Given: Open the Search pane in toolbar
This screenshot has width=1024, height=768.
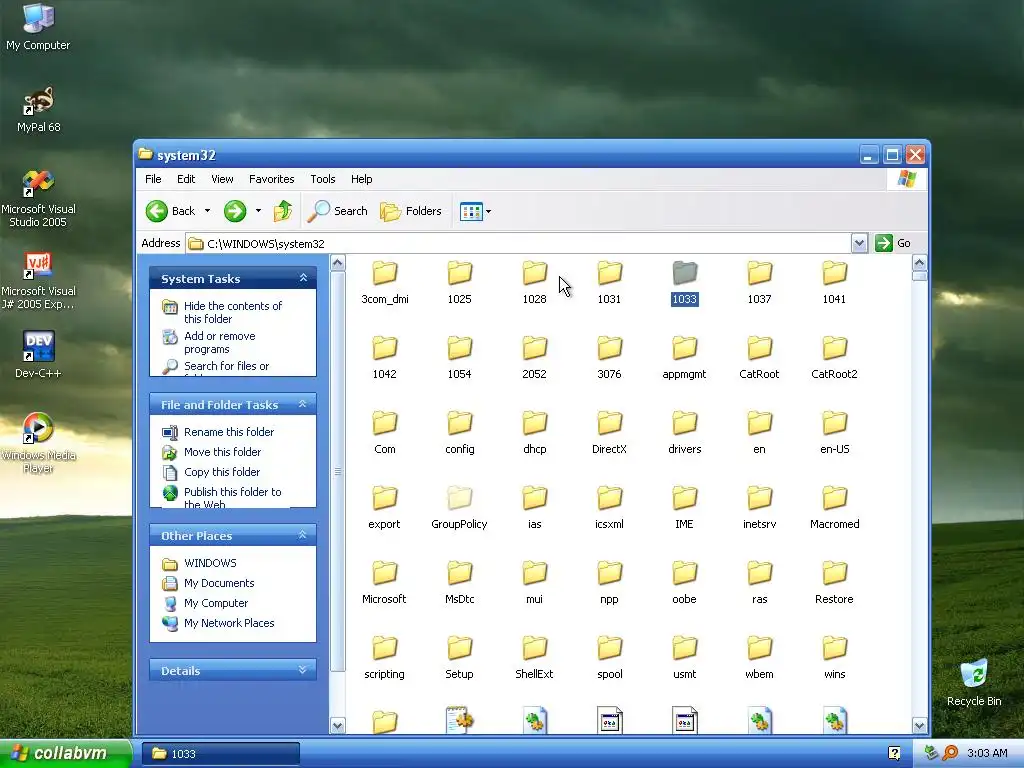Looking at the screenshot, I should pyautogui.click(x=338, y=211).
